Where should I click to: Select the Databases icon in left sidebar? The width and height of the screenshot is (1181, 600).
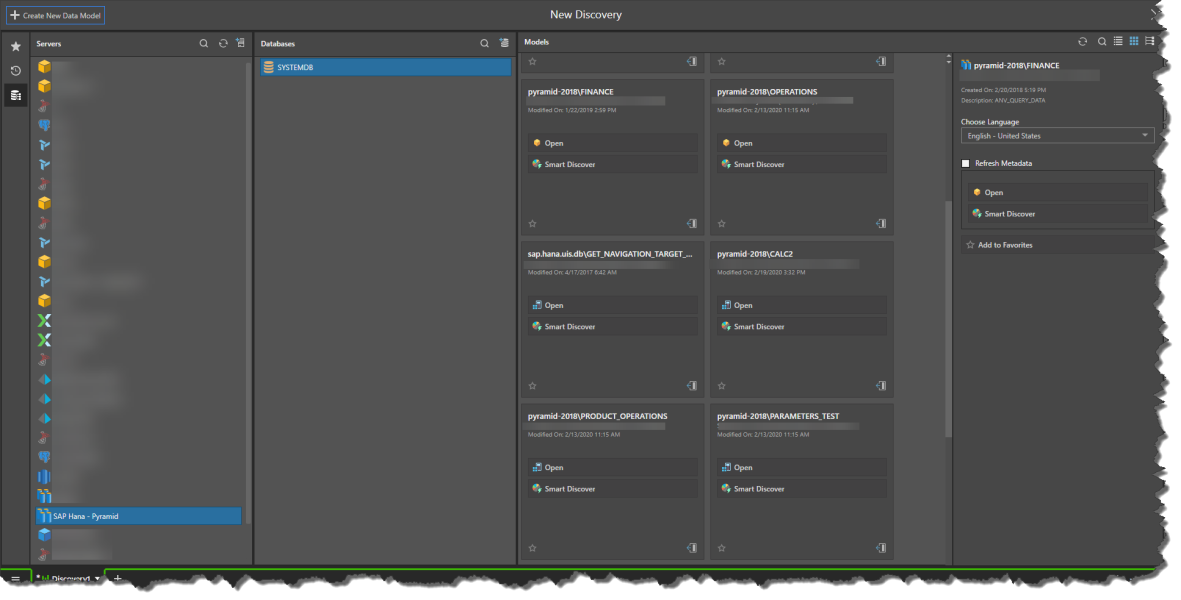point(14,94)
